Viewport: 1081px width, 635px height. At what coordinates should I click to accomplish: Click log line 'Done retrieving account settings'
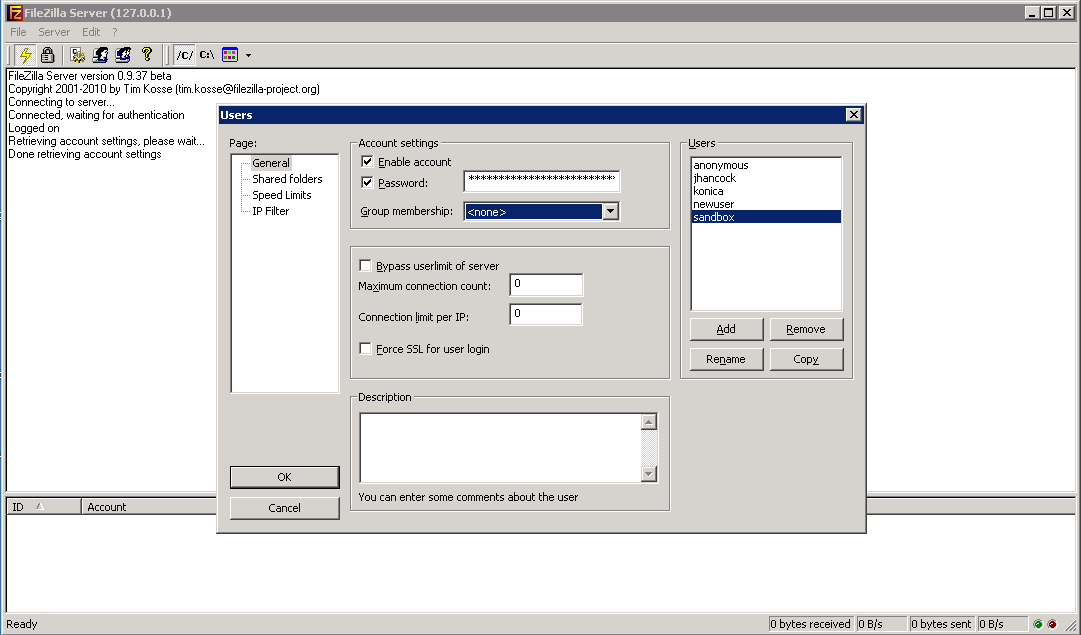pyautogui.click(x=85, y=154)
